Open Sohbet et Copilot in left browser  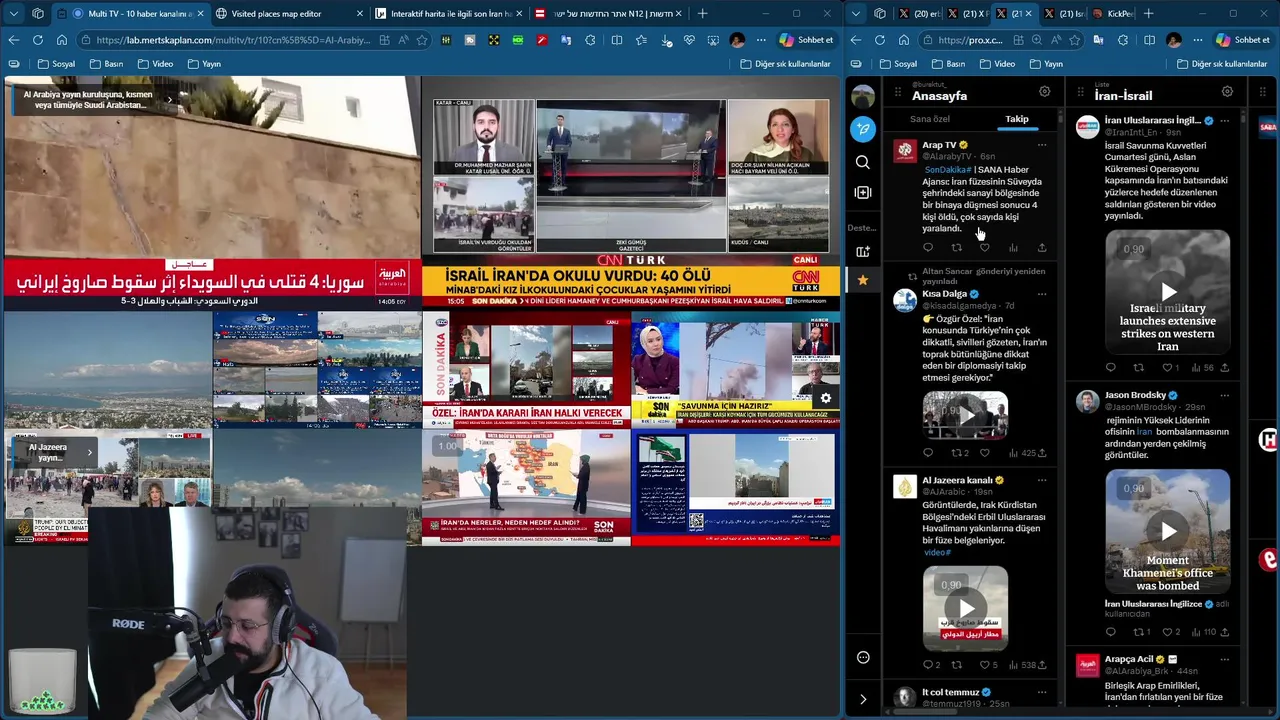point(806,40)
